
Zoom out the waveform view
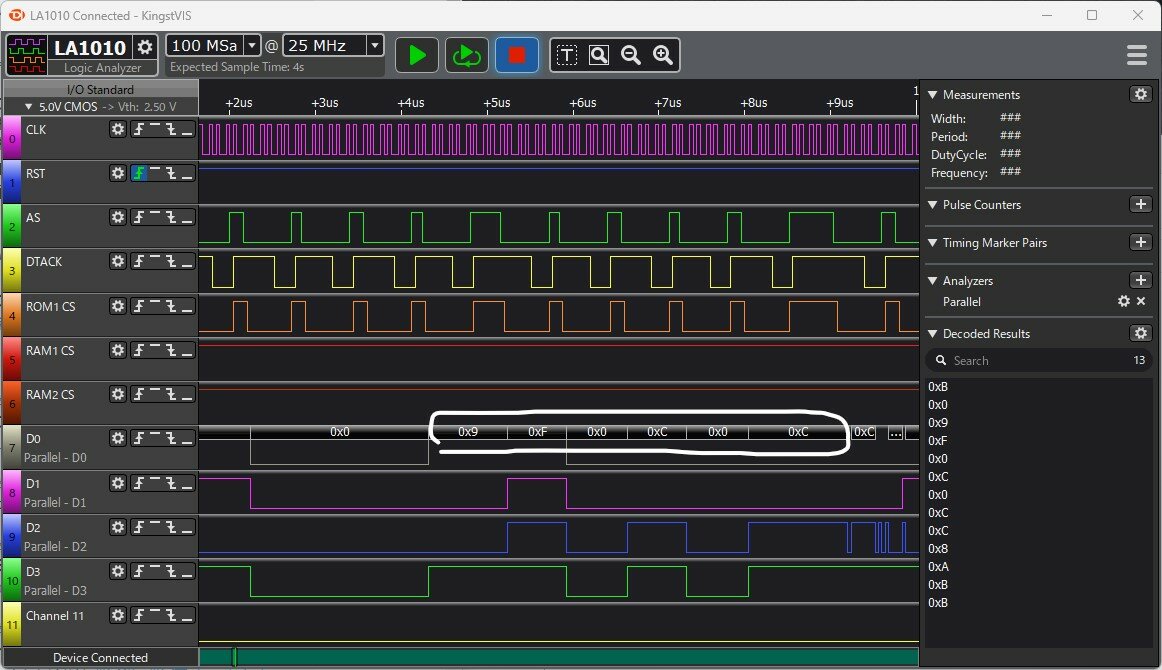pos(631,55)
